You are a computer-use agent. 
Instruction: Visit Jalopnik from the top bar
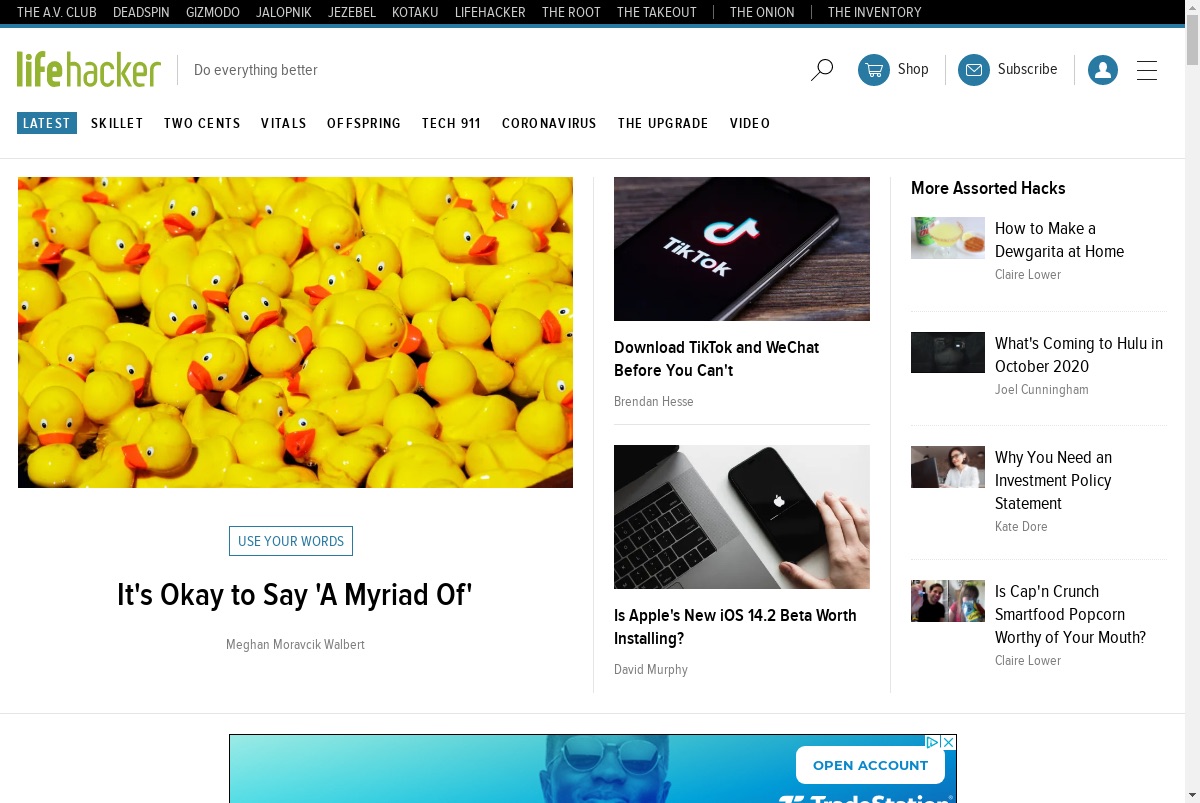284,12
